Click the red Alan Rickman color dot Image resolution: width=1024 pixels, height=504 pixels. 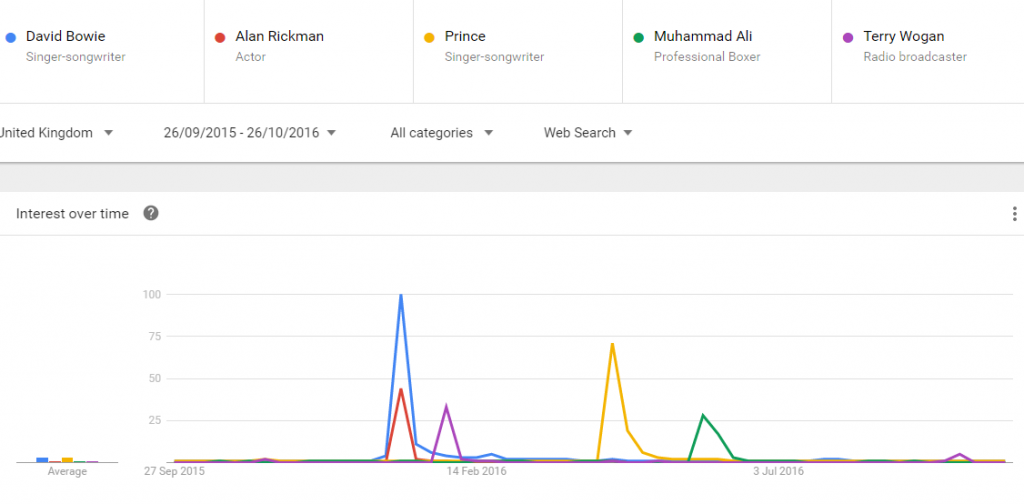point(220,37)
